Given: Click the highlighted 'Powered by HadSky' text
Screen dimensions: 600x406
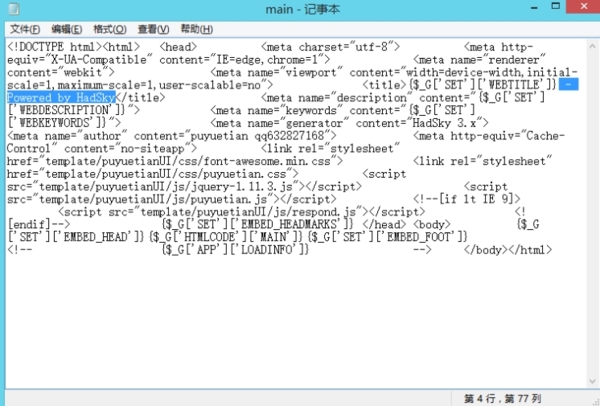Looking at the screenshot, I should point(61,98).
